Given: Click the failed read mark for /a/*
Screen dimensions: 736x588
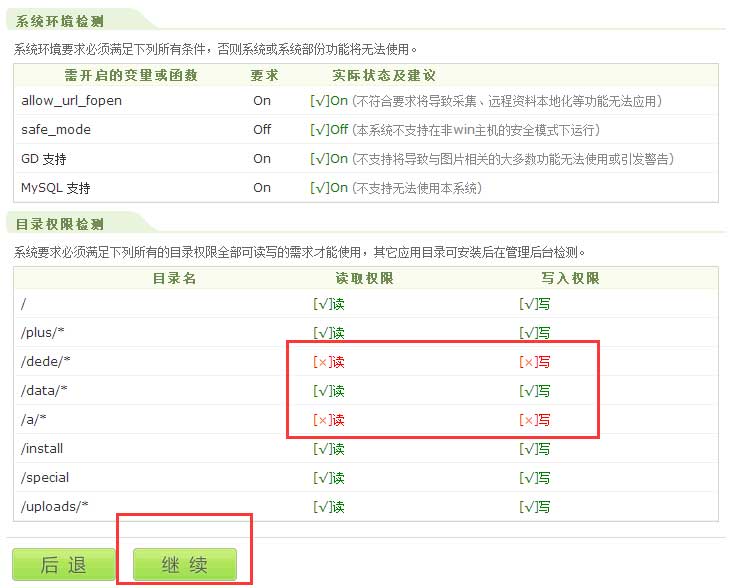Looking at the screenshot, I should pos(329,420).
